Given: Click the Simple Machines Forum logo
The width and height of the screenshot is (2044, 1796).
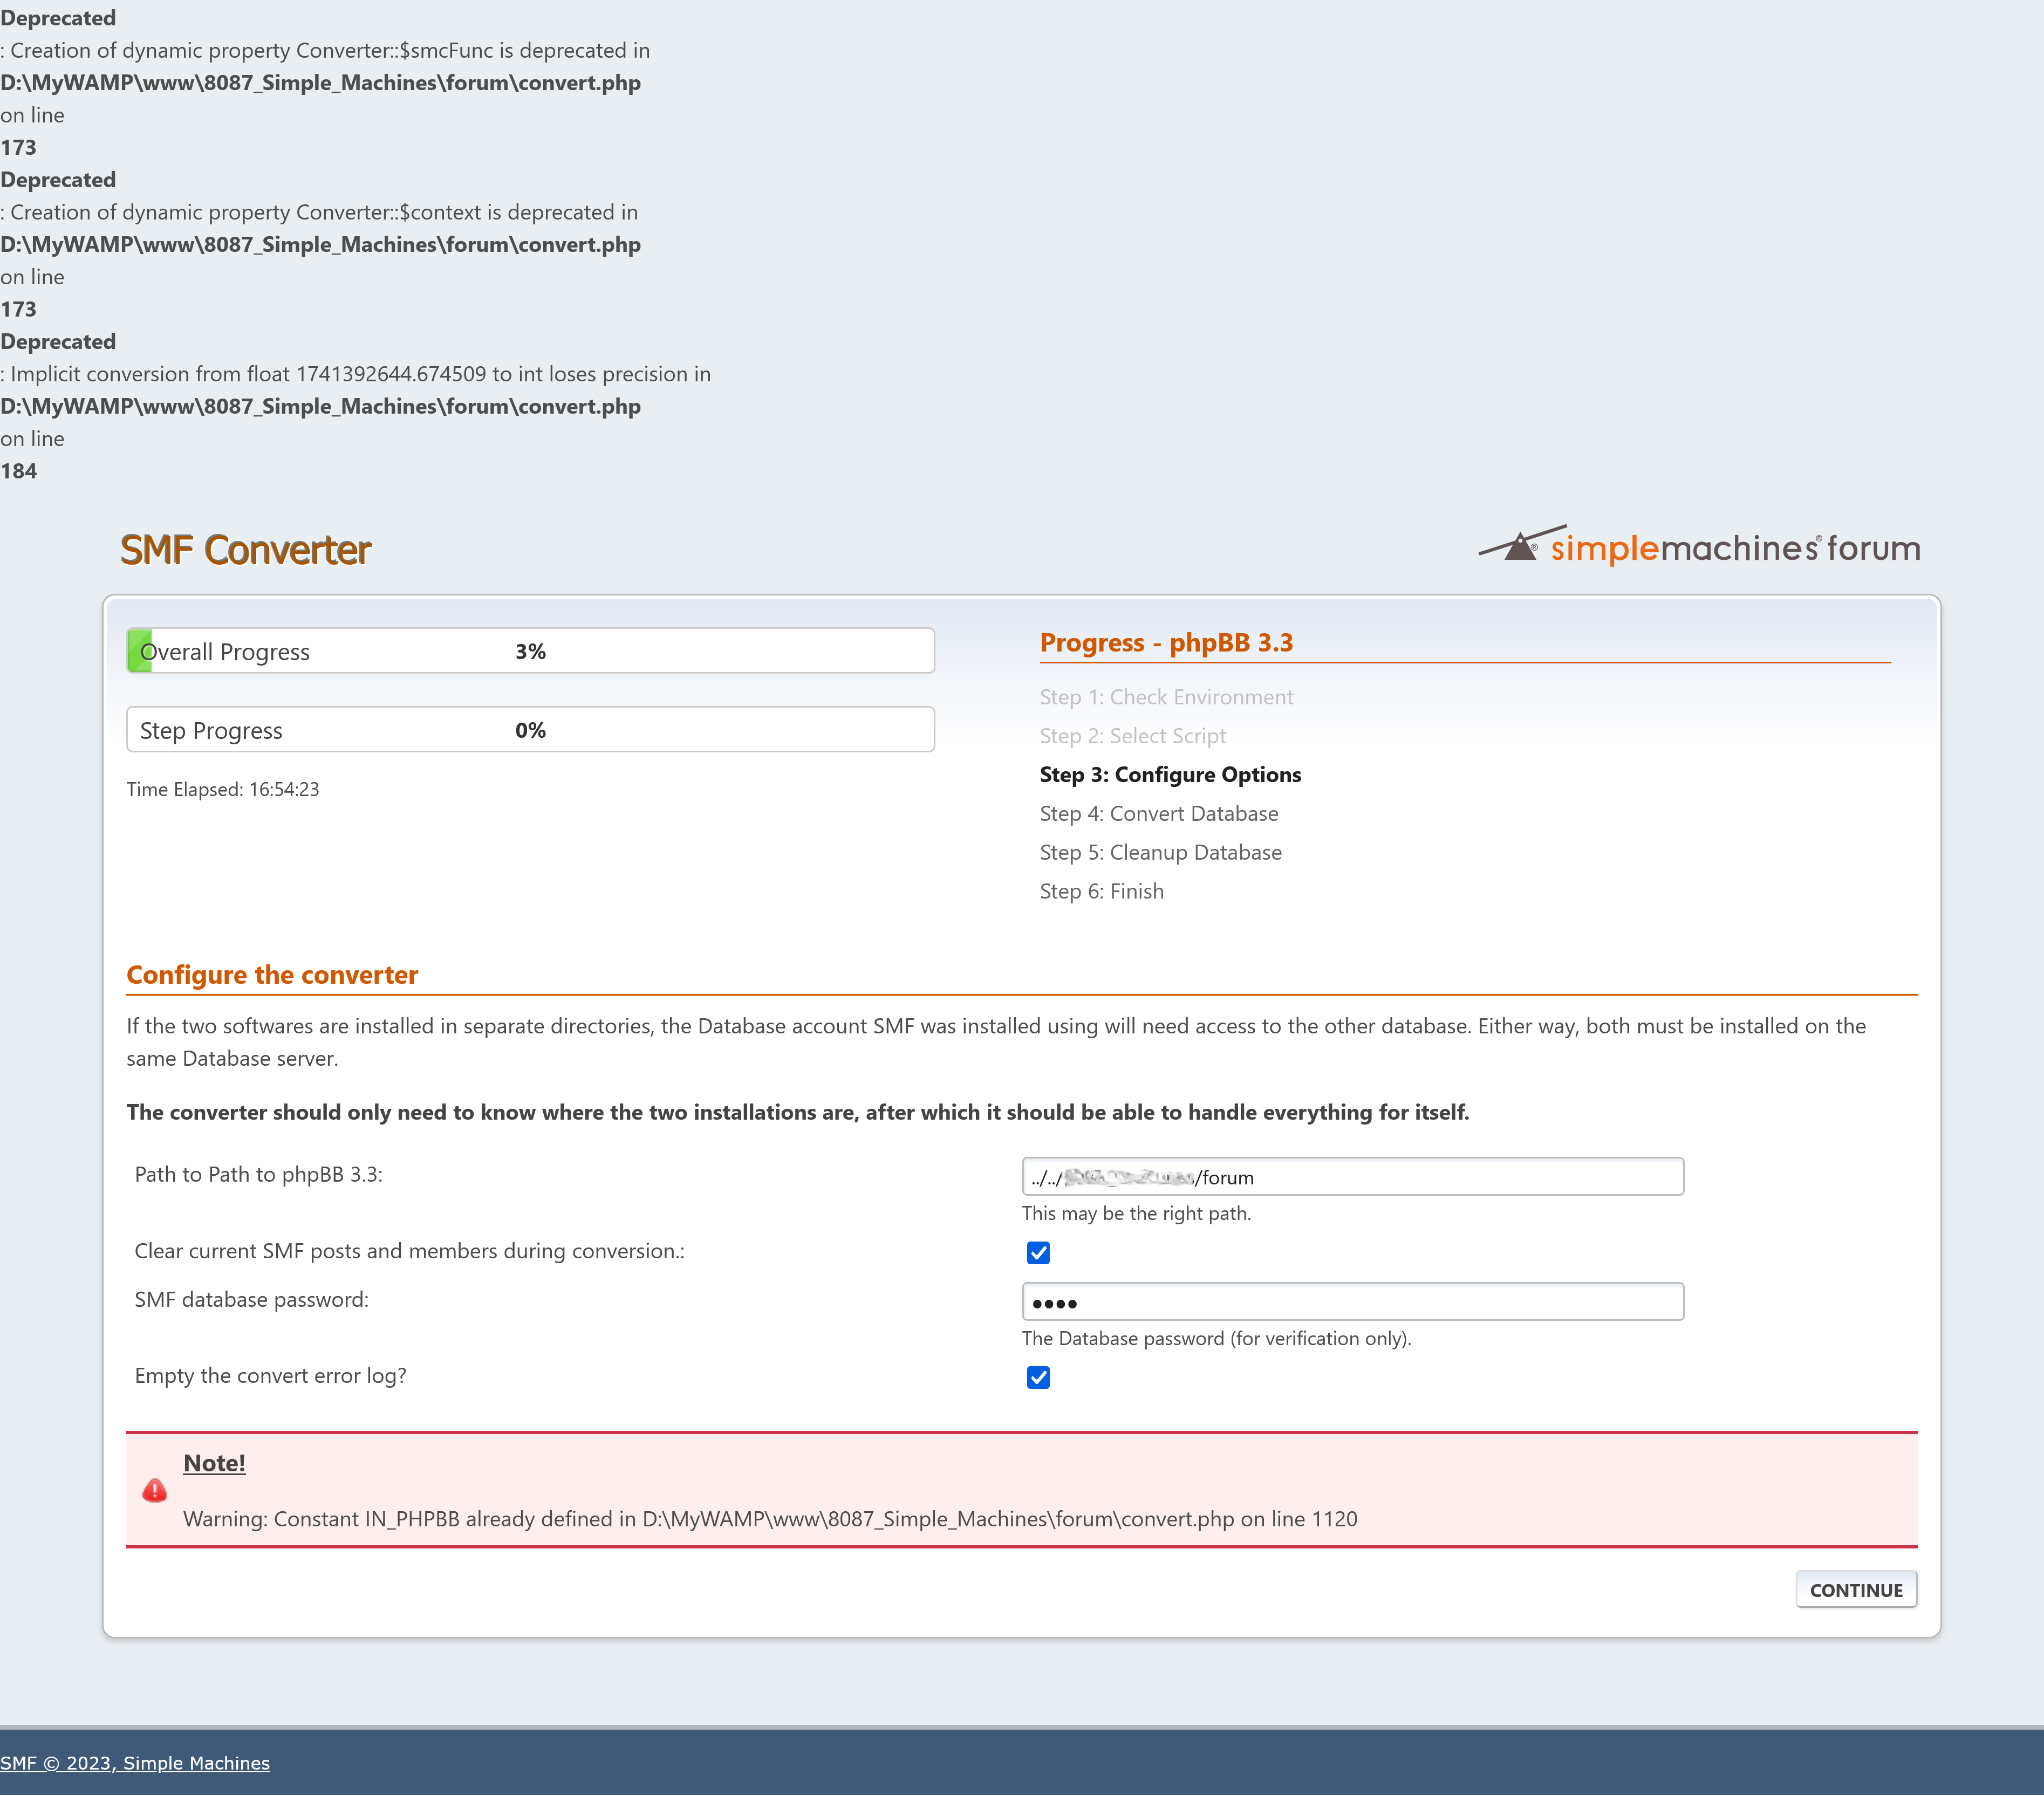Looking at the screenshot, I should point(1699,546).
